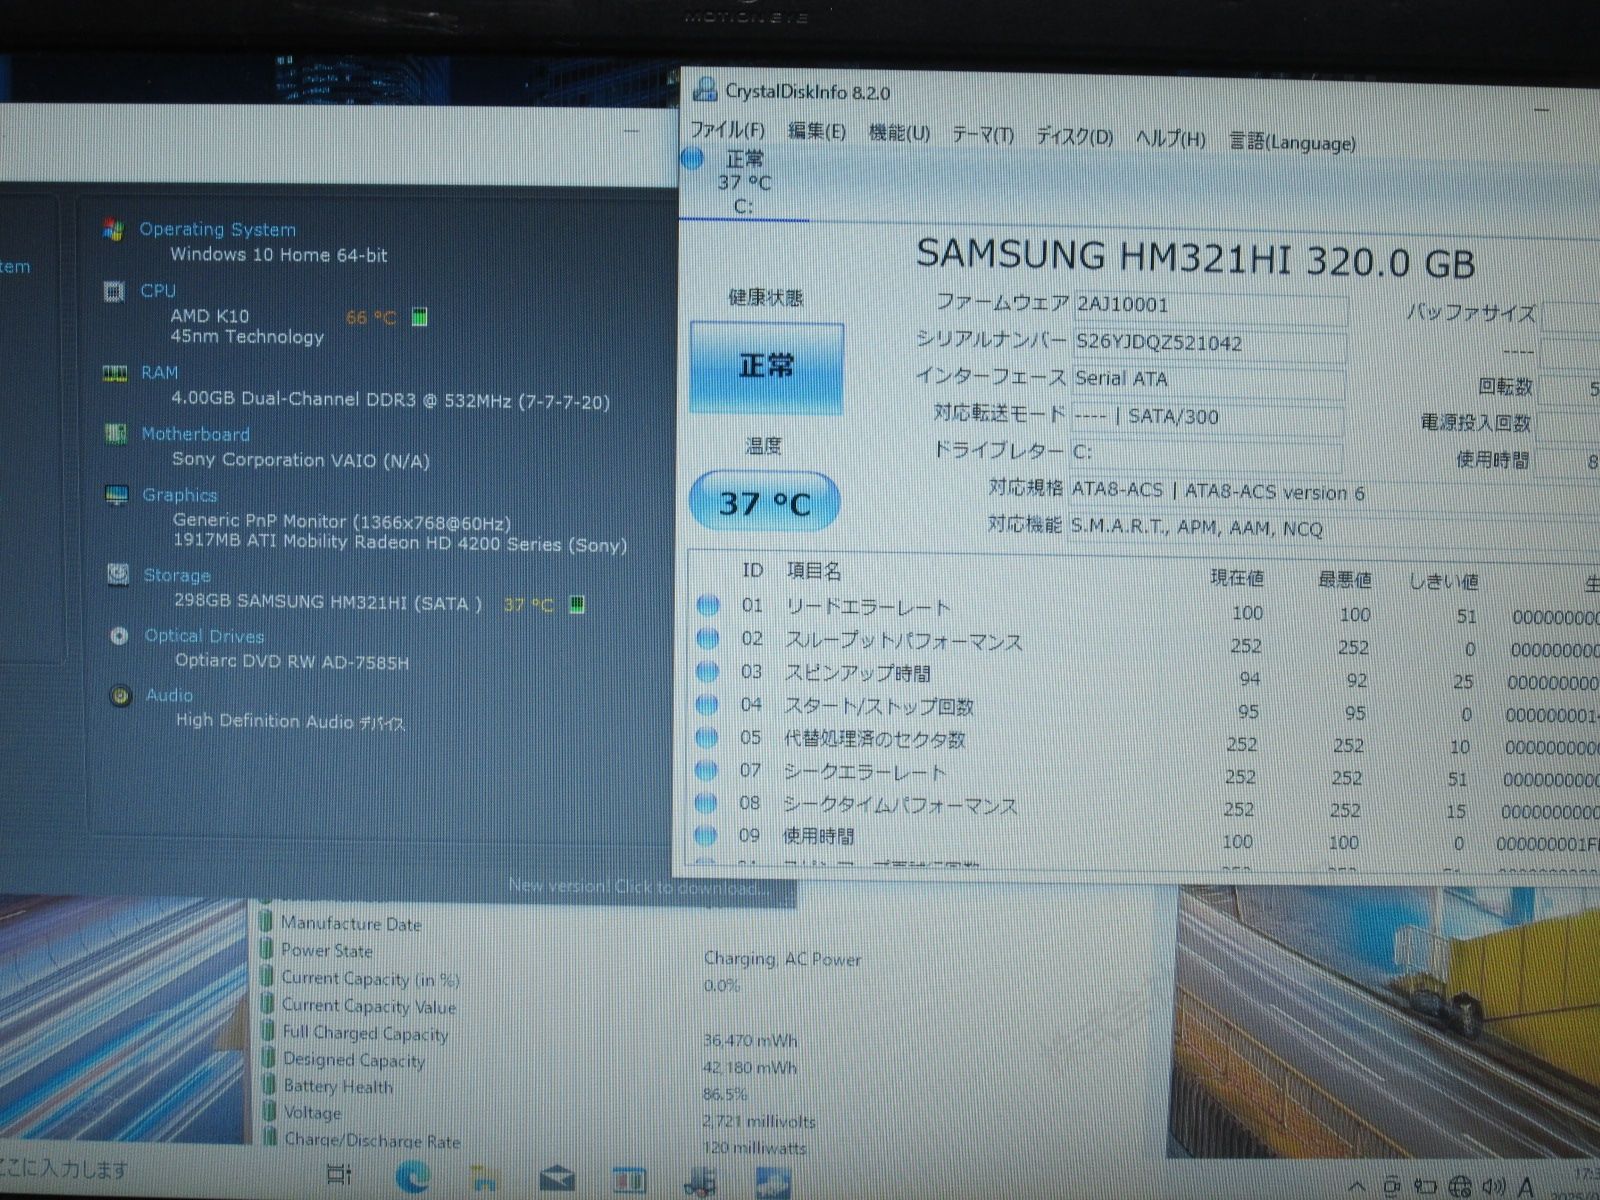Launch Microsoft Edge from the taskbar
The image size is (1600, 1200).
(412, 1176)
